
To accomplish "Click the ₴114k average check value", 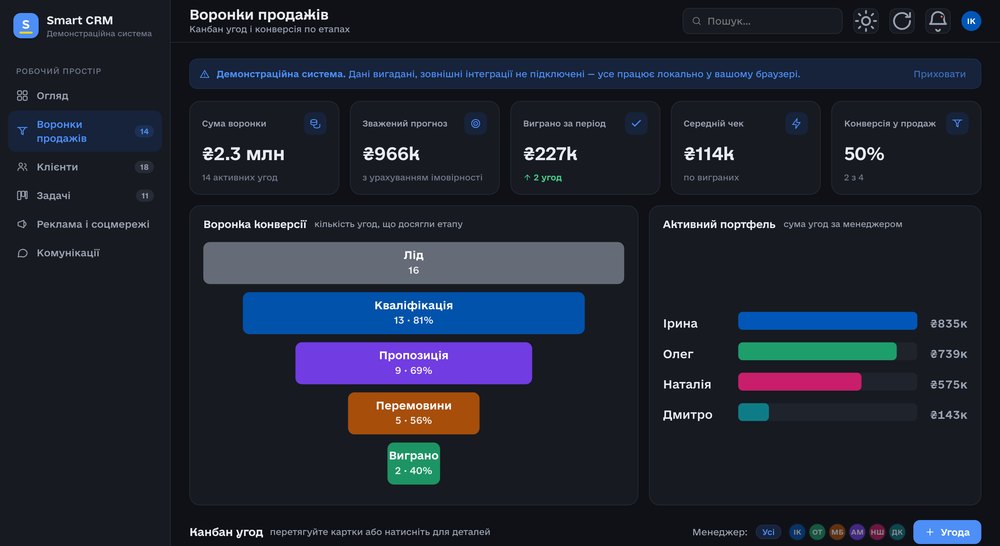I will click(x=709, y=154).
